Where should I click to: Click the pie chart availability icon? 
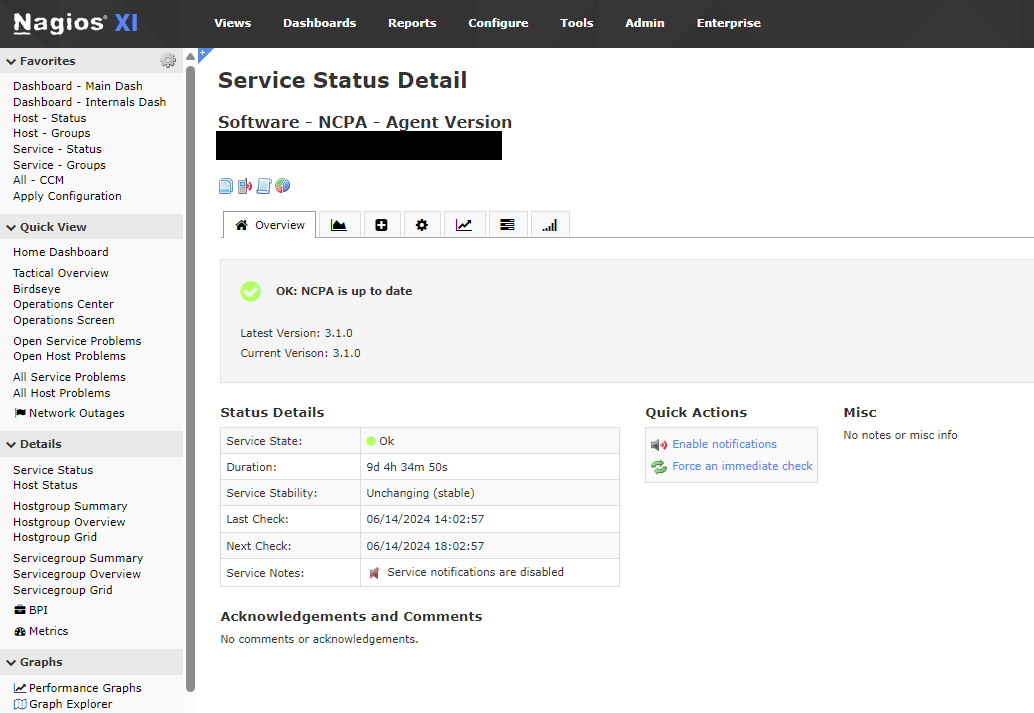click(x=282, y=186)
